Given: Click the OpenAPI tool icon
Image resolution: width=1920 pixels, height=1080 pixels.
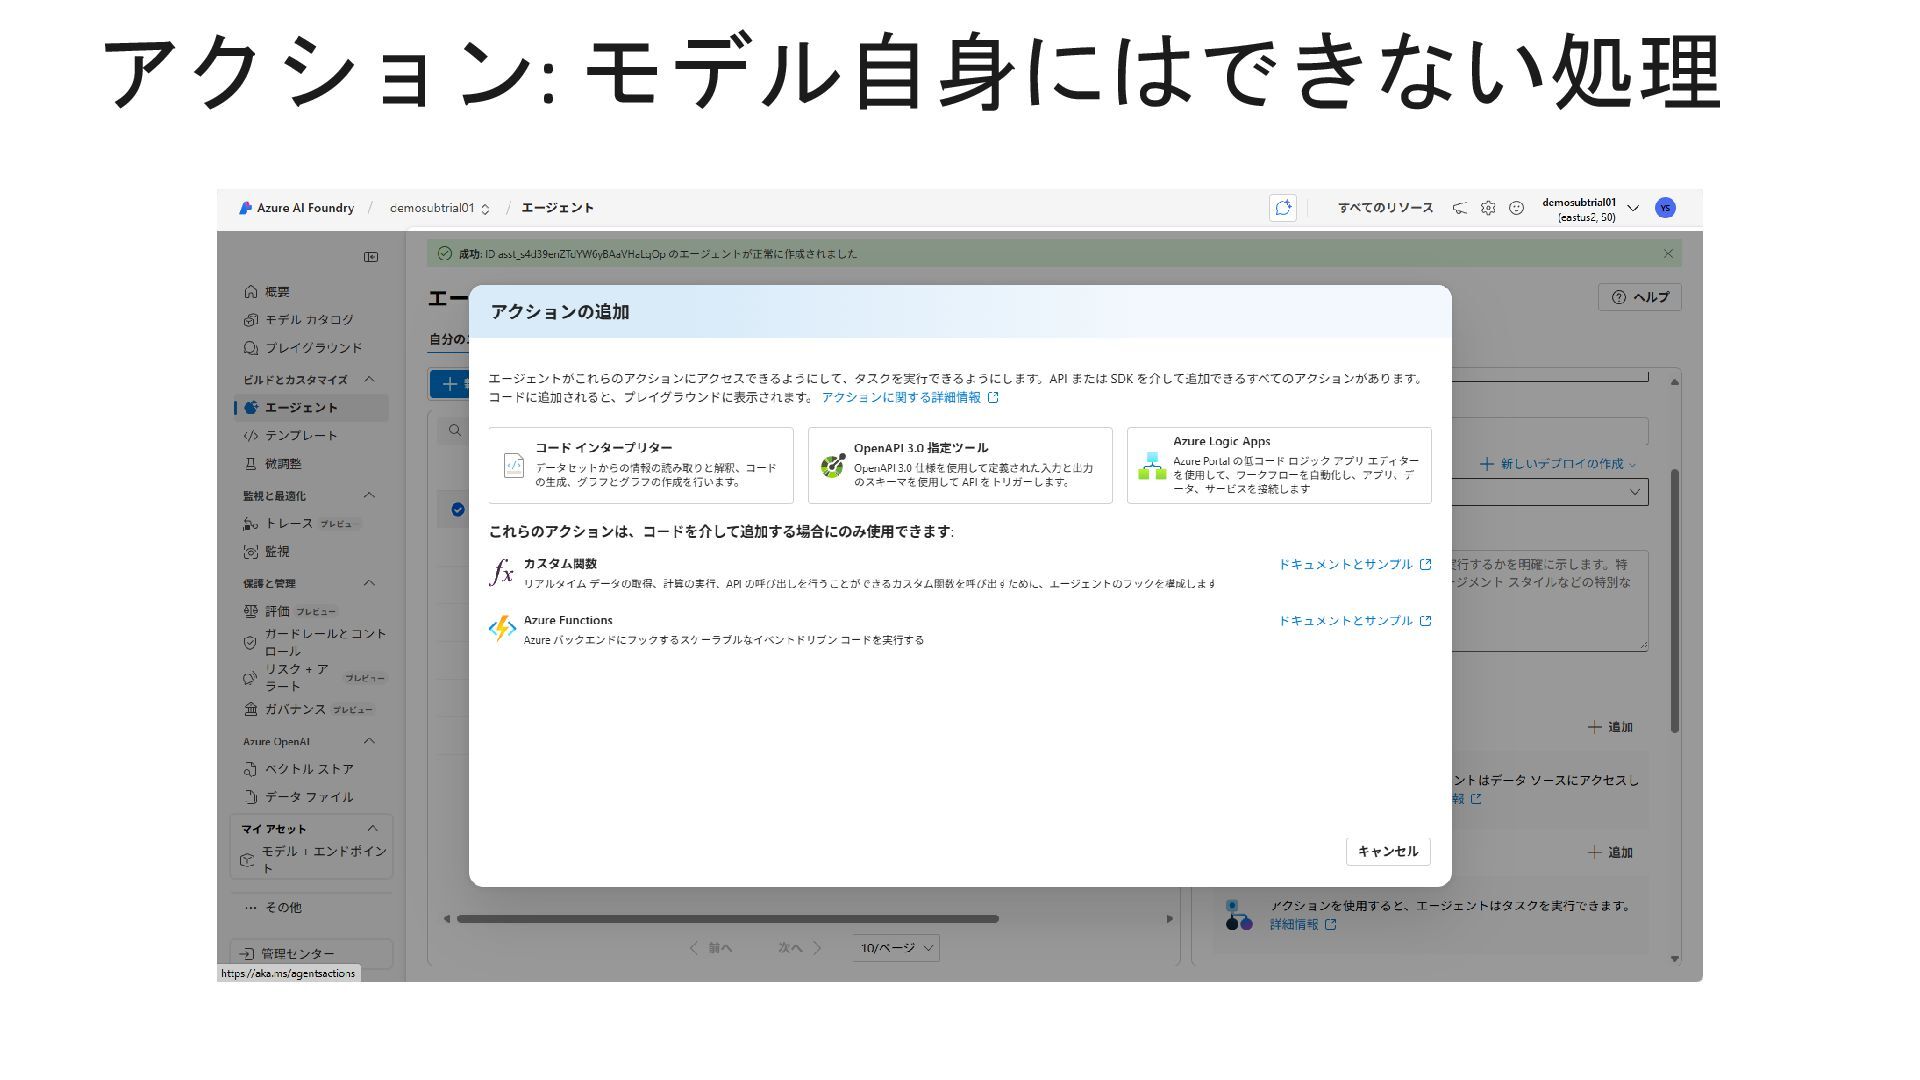Looking at the screenshot, I should (832, 465).
